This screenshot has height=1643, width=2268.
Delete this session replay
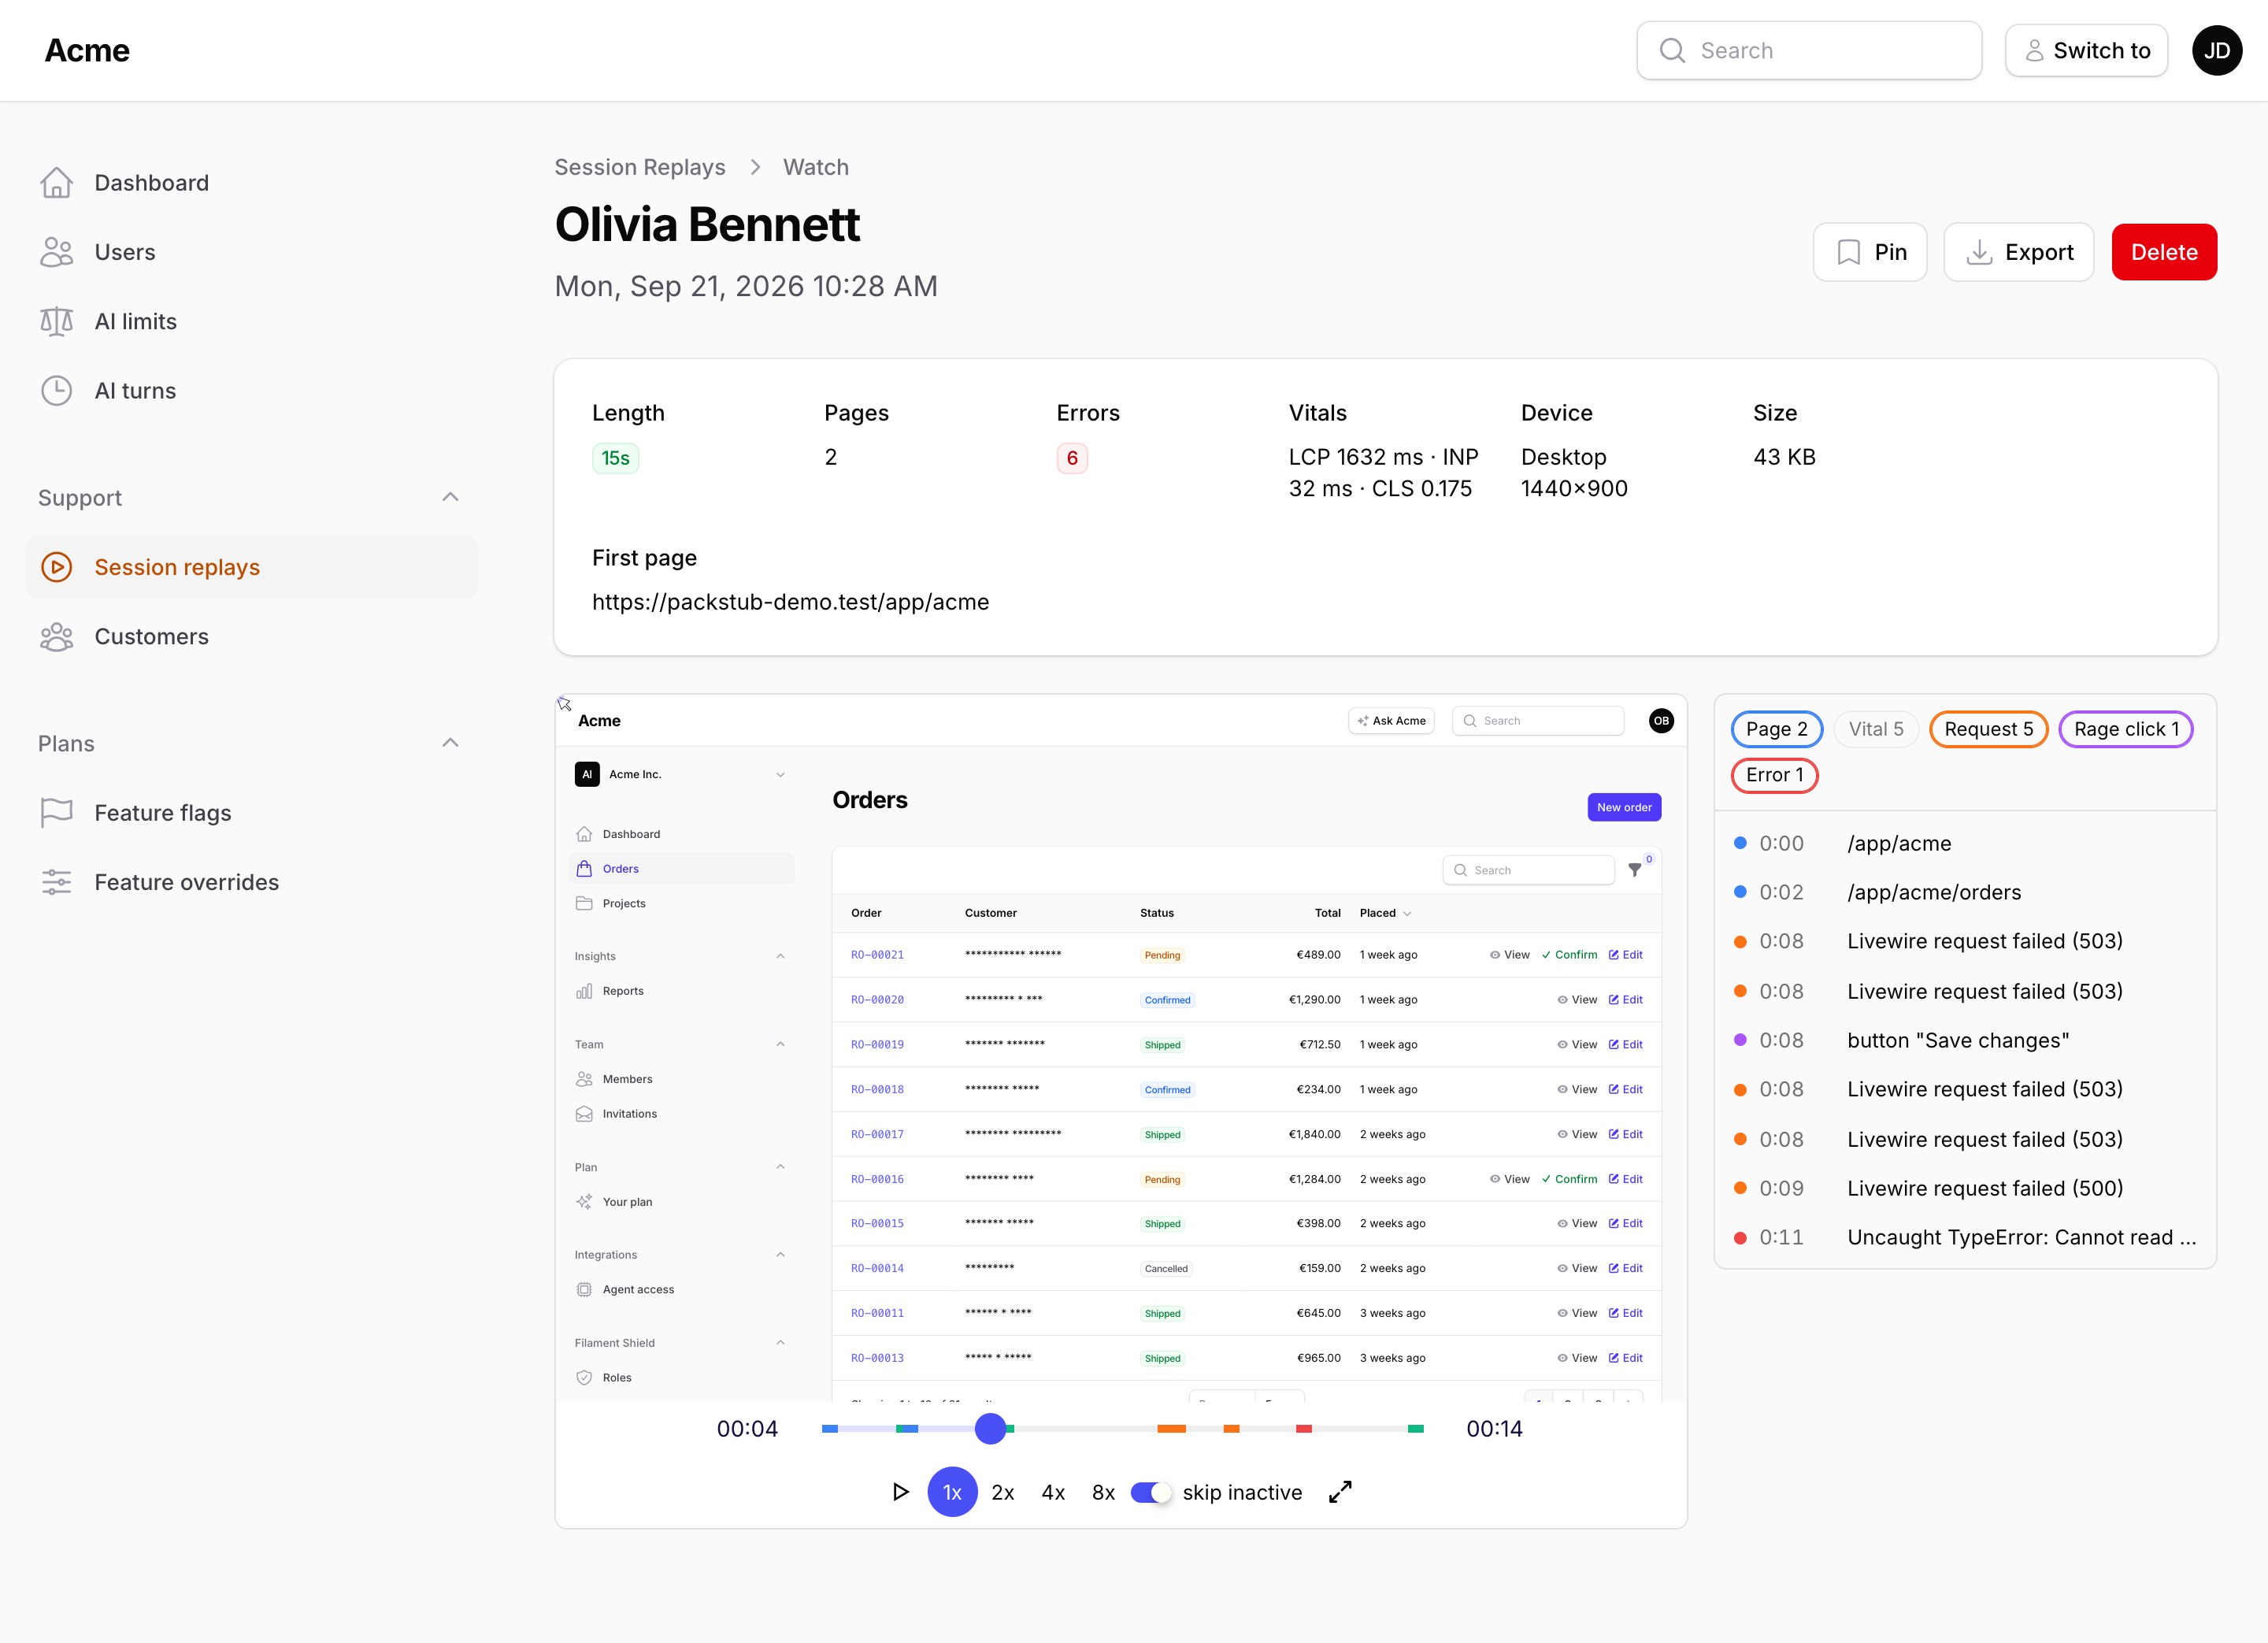[2164, 252]
